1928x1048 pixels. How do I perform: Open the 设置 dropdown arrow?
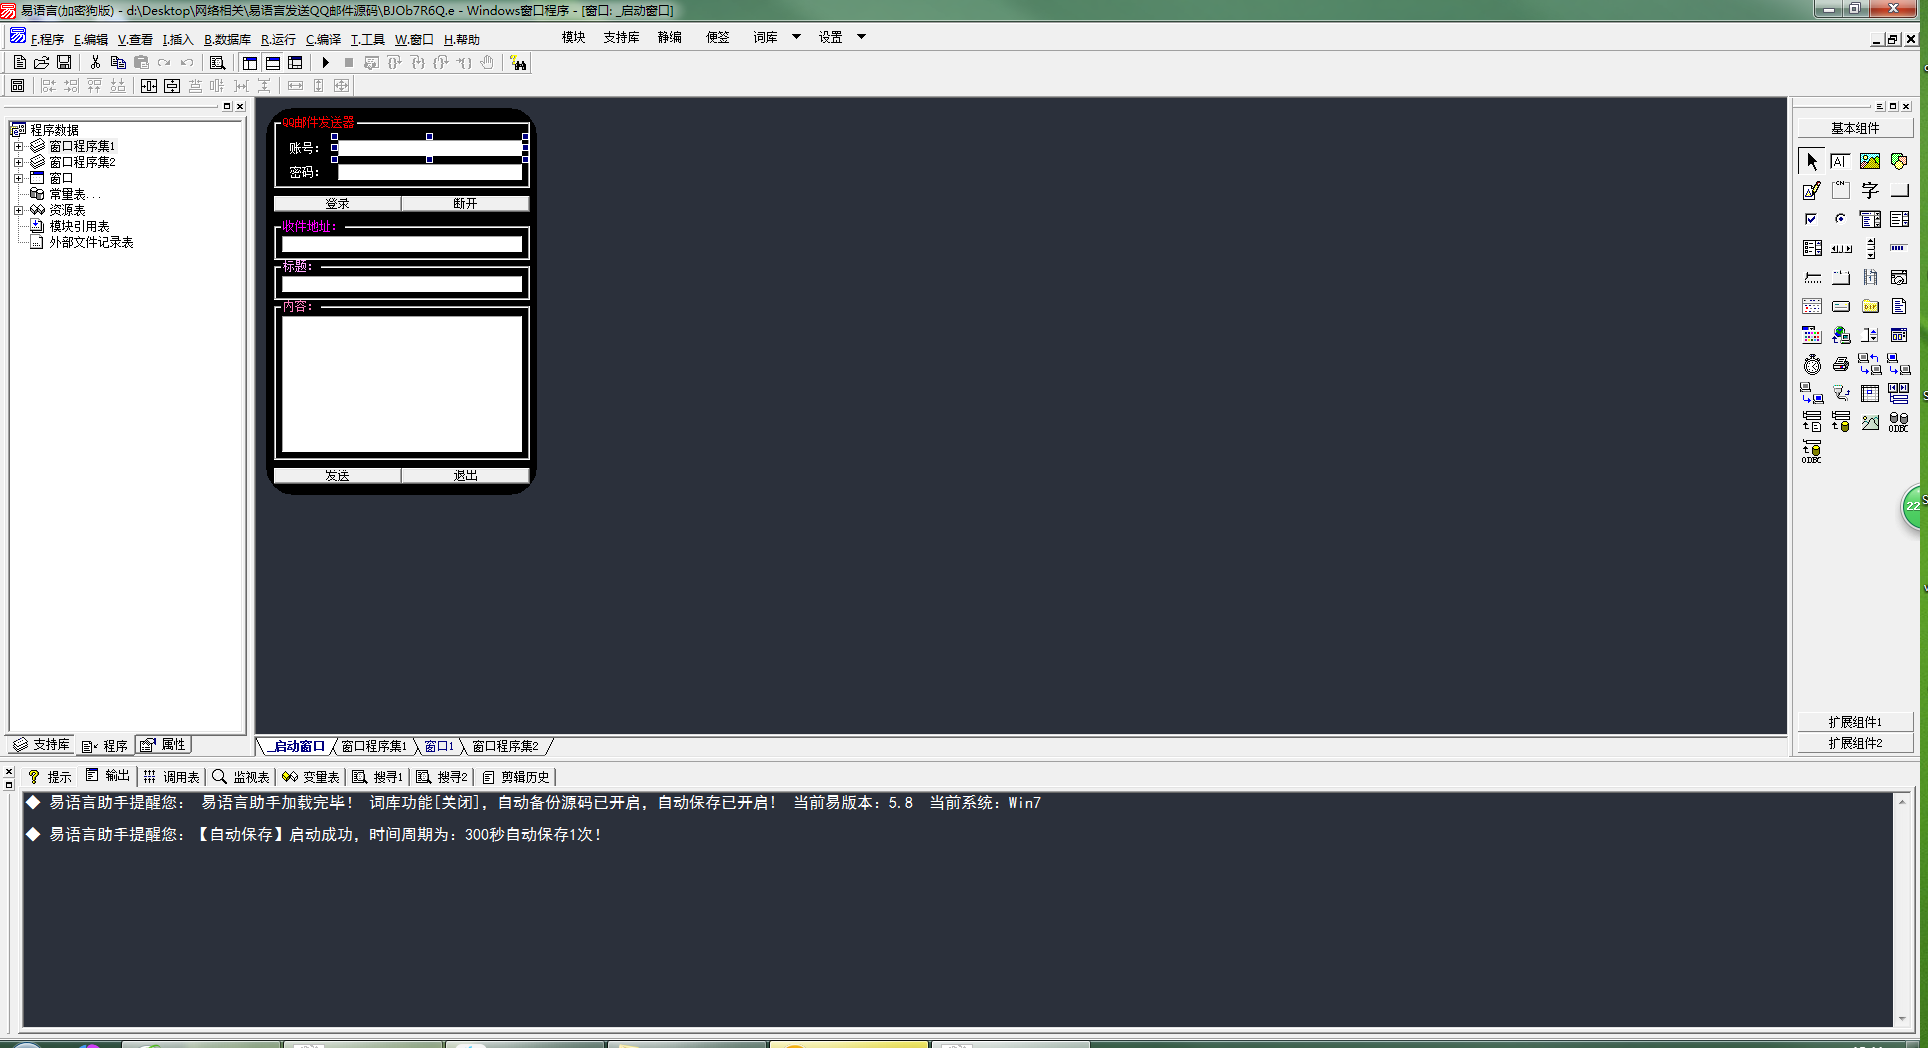point(861,37)
